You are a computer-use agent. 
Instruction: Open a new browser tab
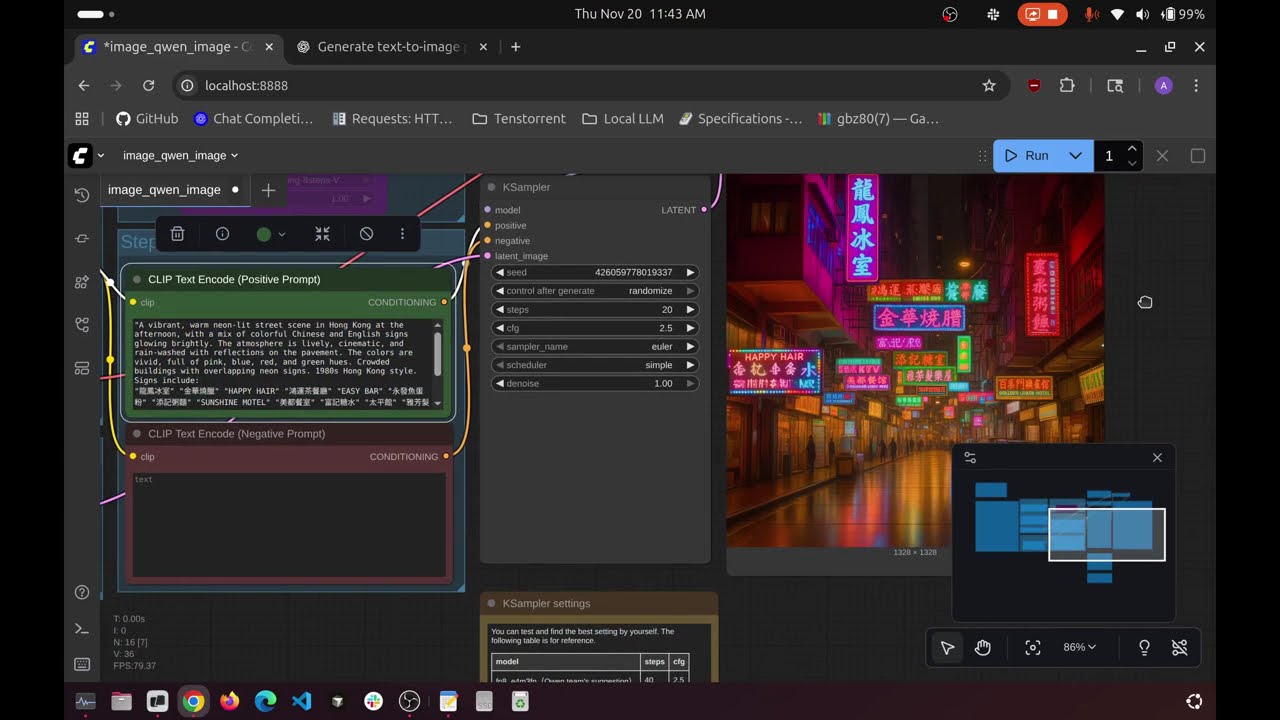coord(515,46)
